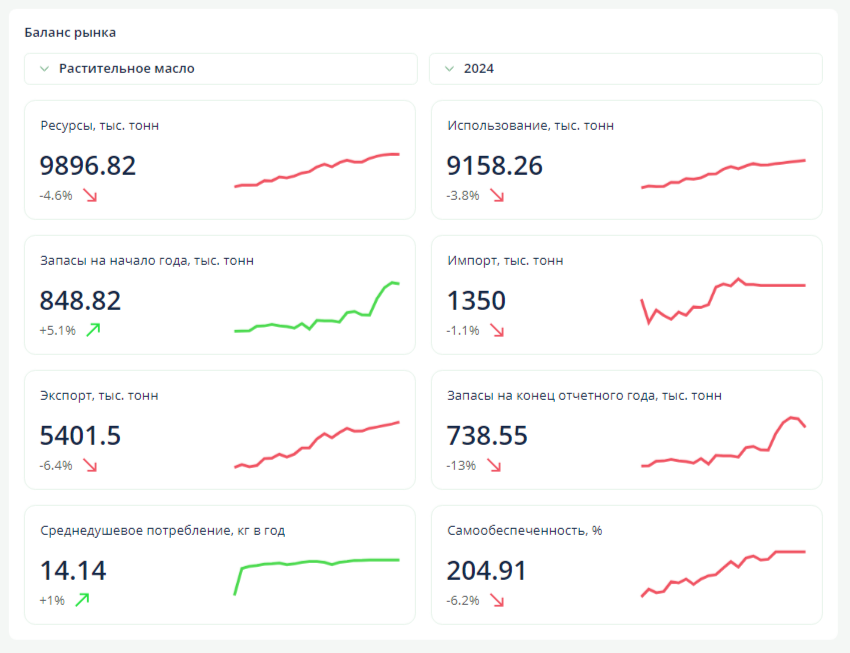850x653 pixels.
Task: Click the red down arrow under Импорт
Action: click(497, 330)
